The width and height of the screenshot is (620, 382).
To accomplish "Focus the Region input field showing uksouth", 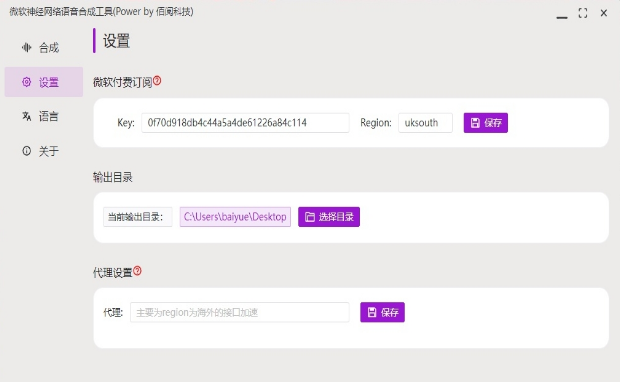I will (x=425, y=123).
